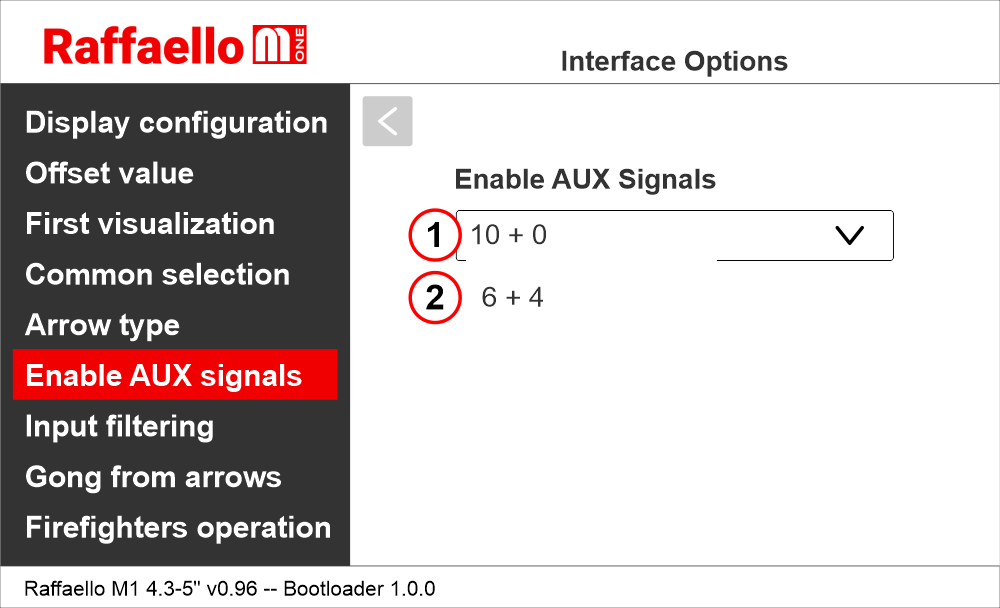The image size is (1000, 608).
Task: Click the Raffaello M One logo
Action: tap(175, 46)
